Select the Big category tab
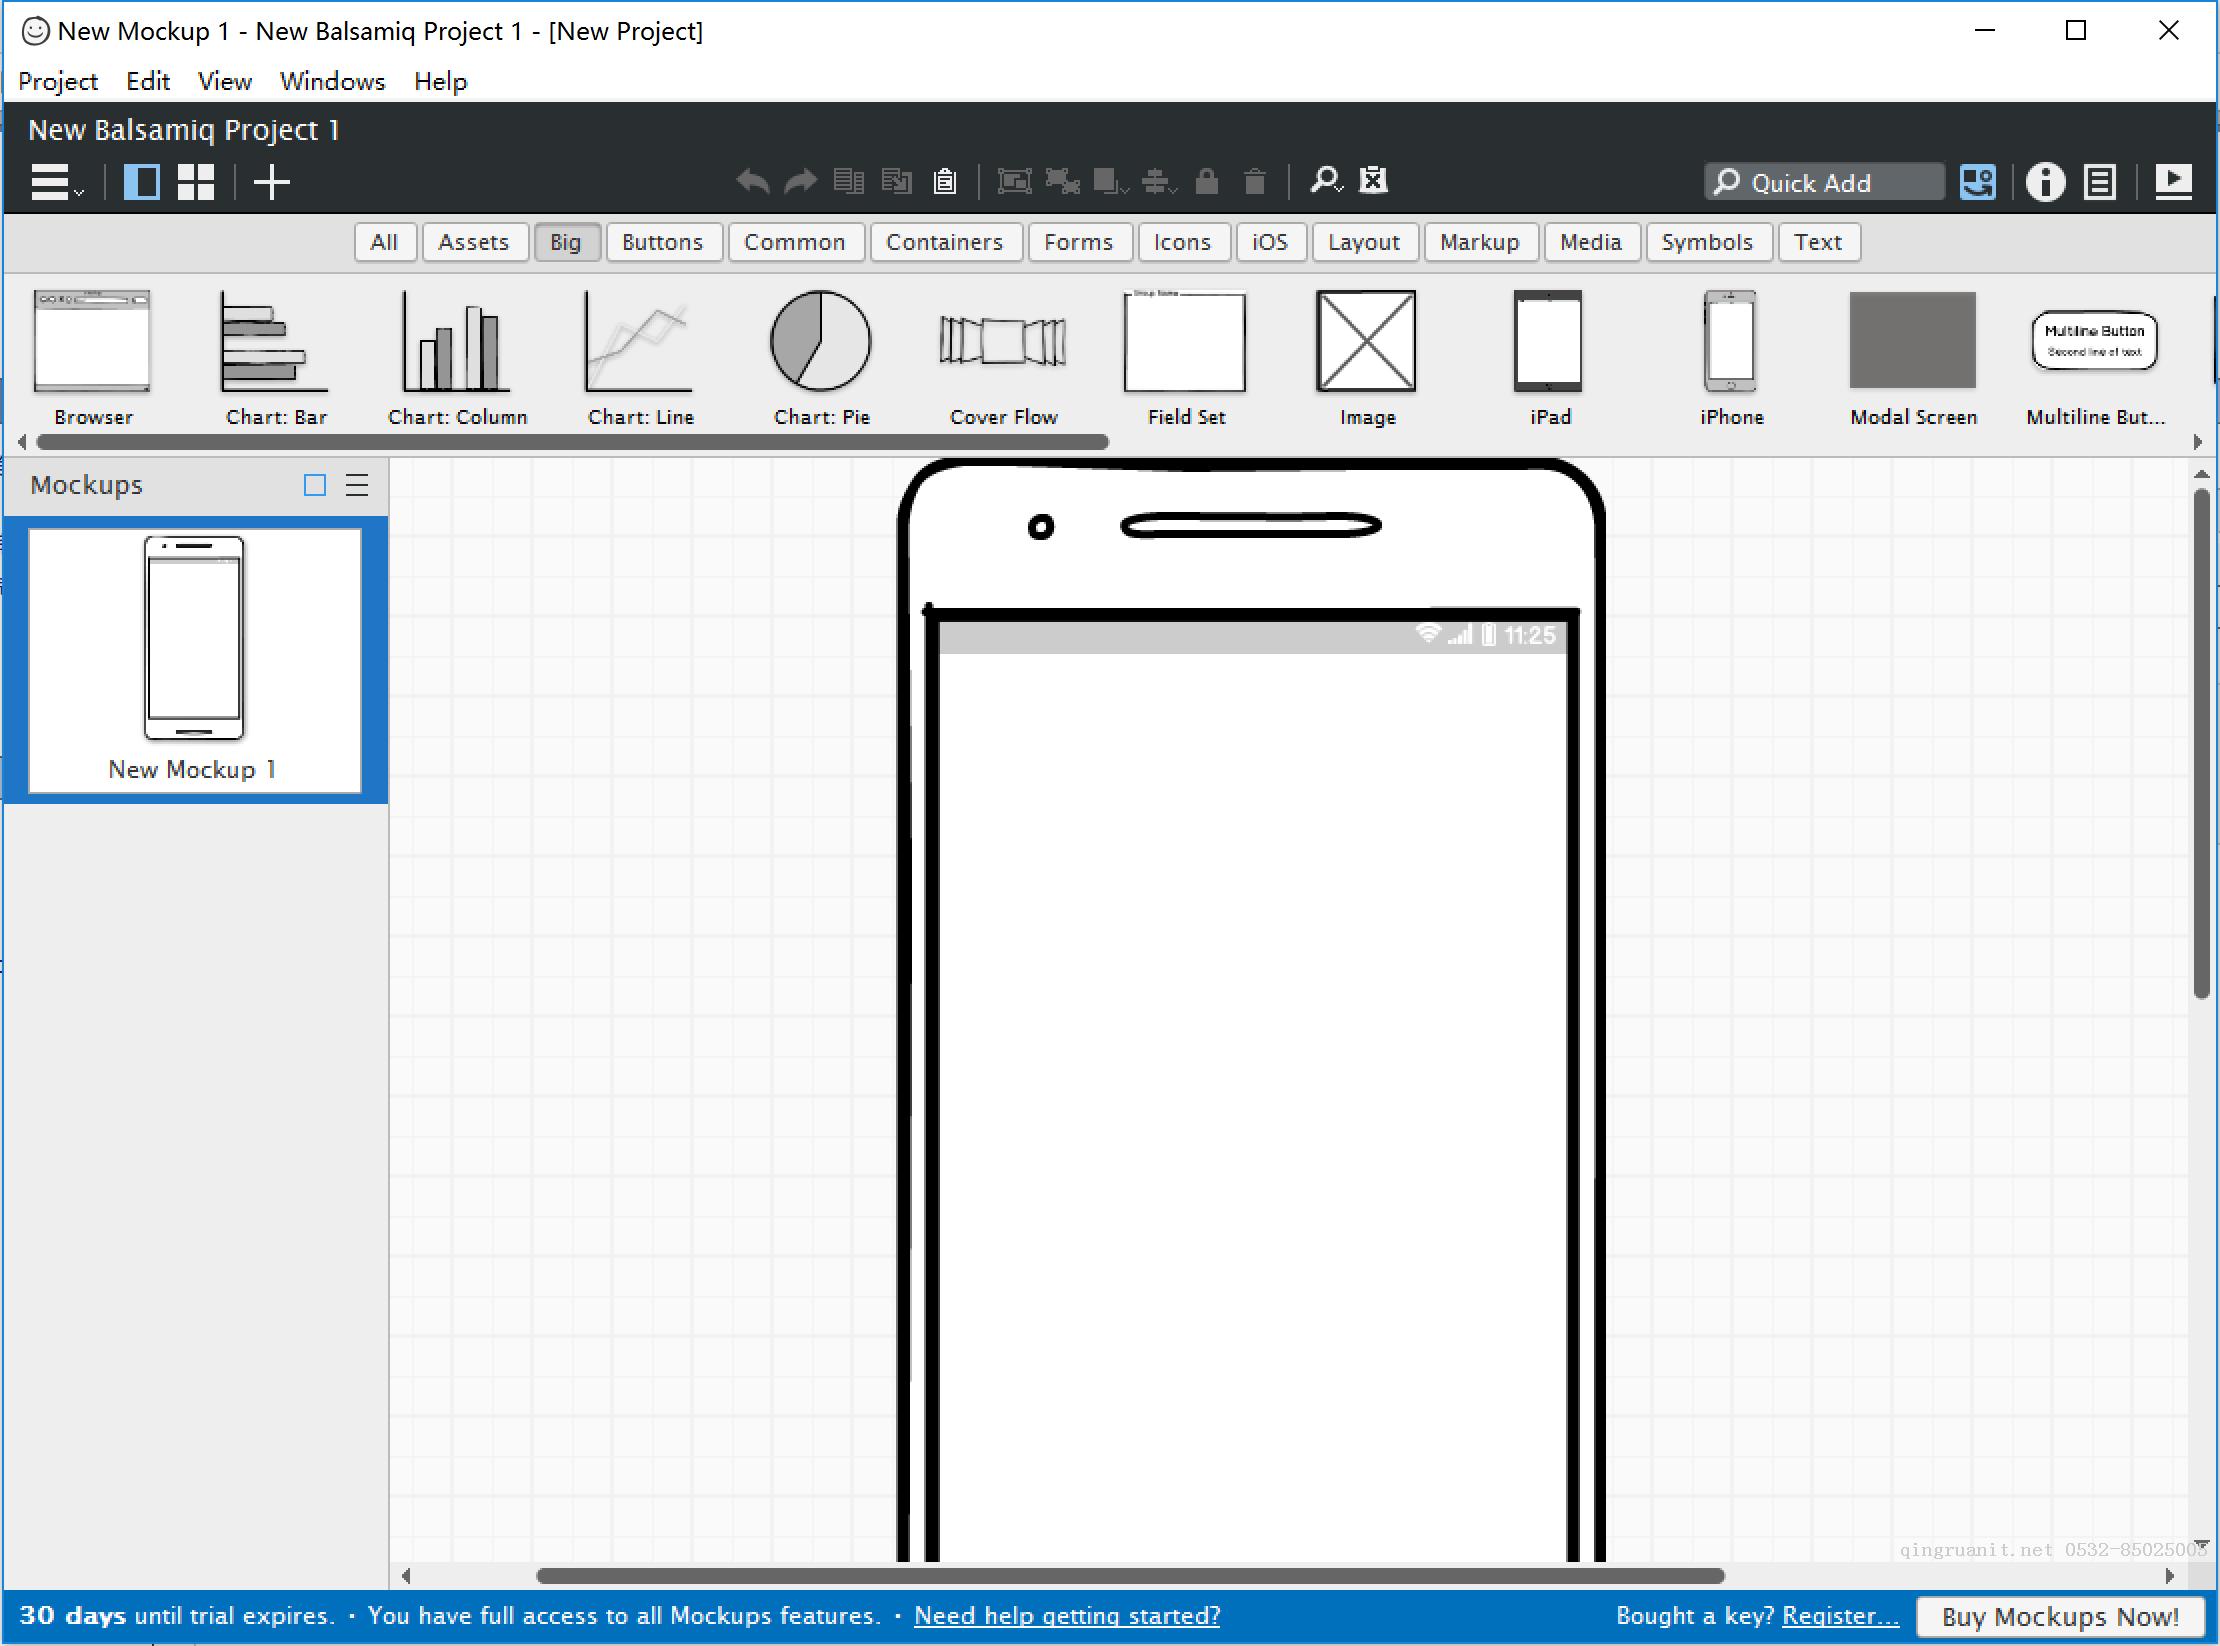 pyautogui.click(x=565, y=240)
